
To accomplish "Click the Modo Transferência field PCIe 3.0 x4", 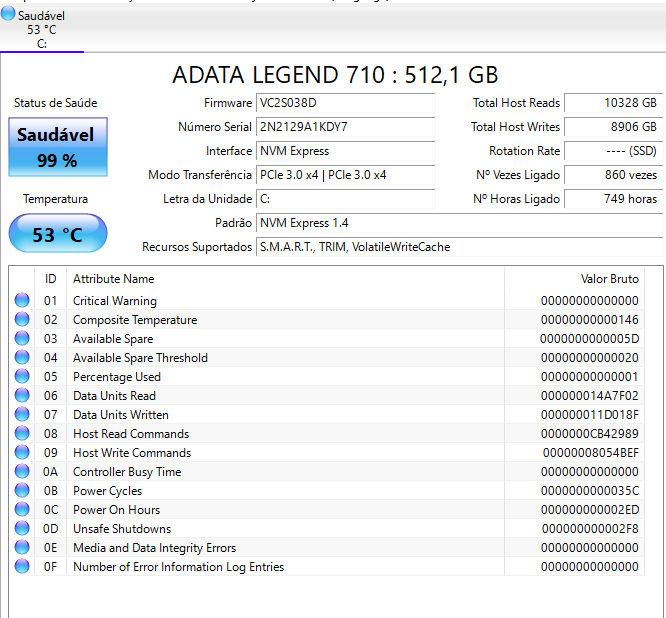I will point(345,175).
